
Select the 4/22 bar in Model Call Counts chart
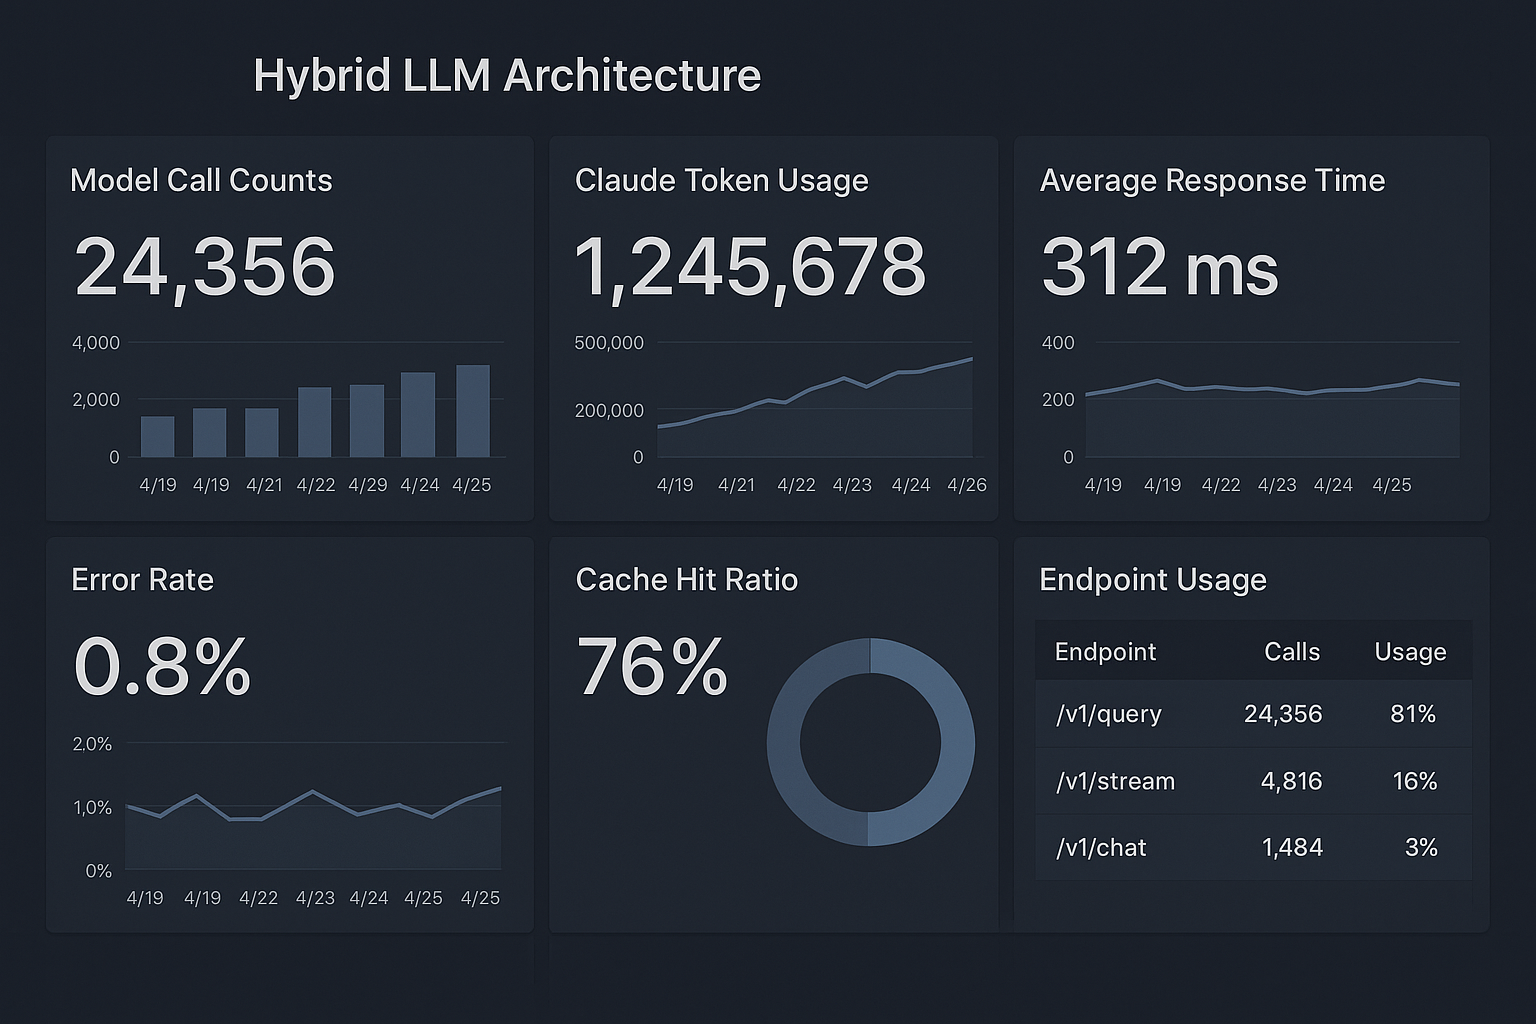315,422
